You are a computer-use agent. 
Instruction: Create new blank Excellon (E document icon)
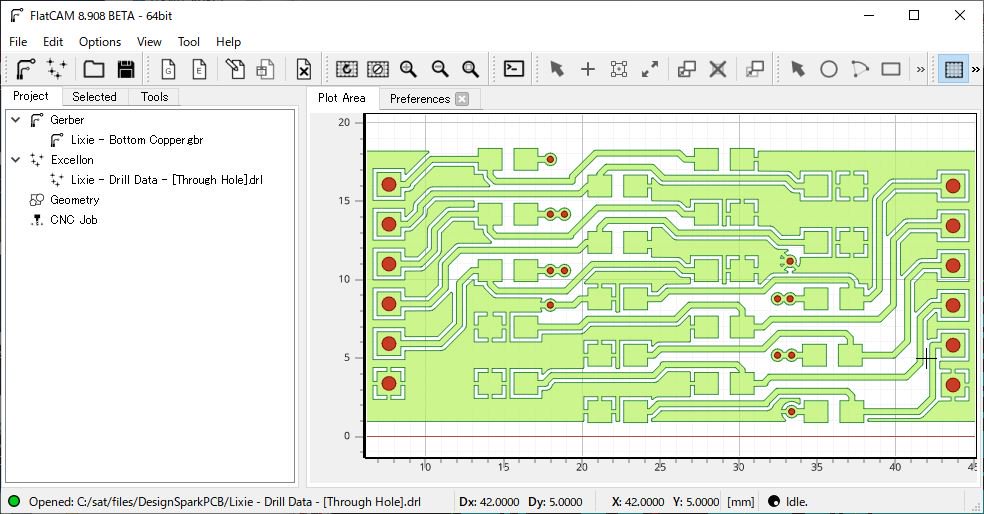pos(199,69)
